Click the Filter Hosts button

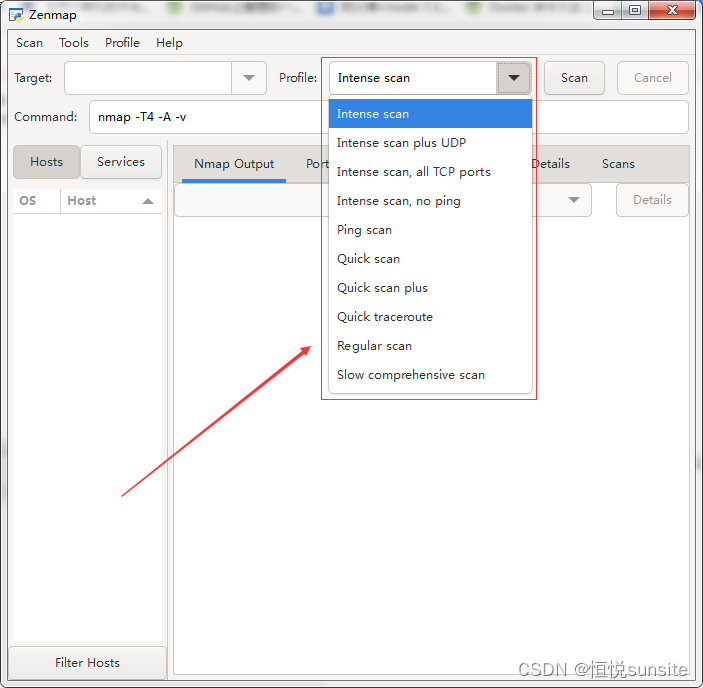pos(87,663)
